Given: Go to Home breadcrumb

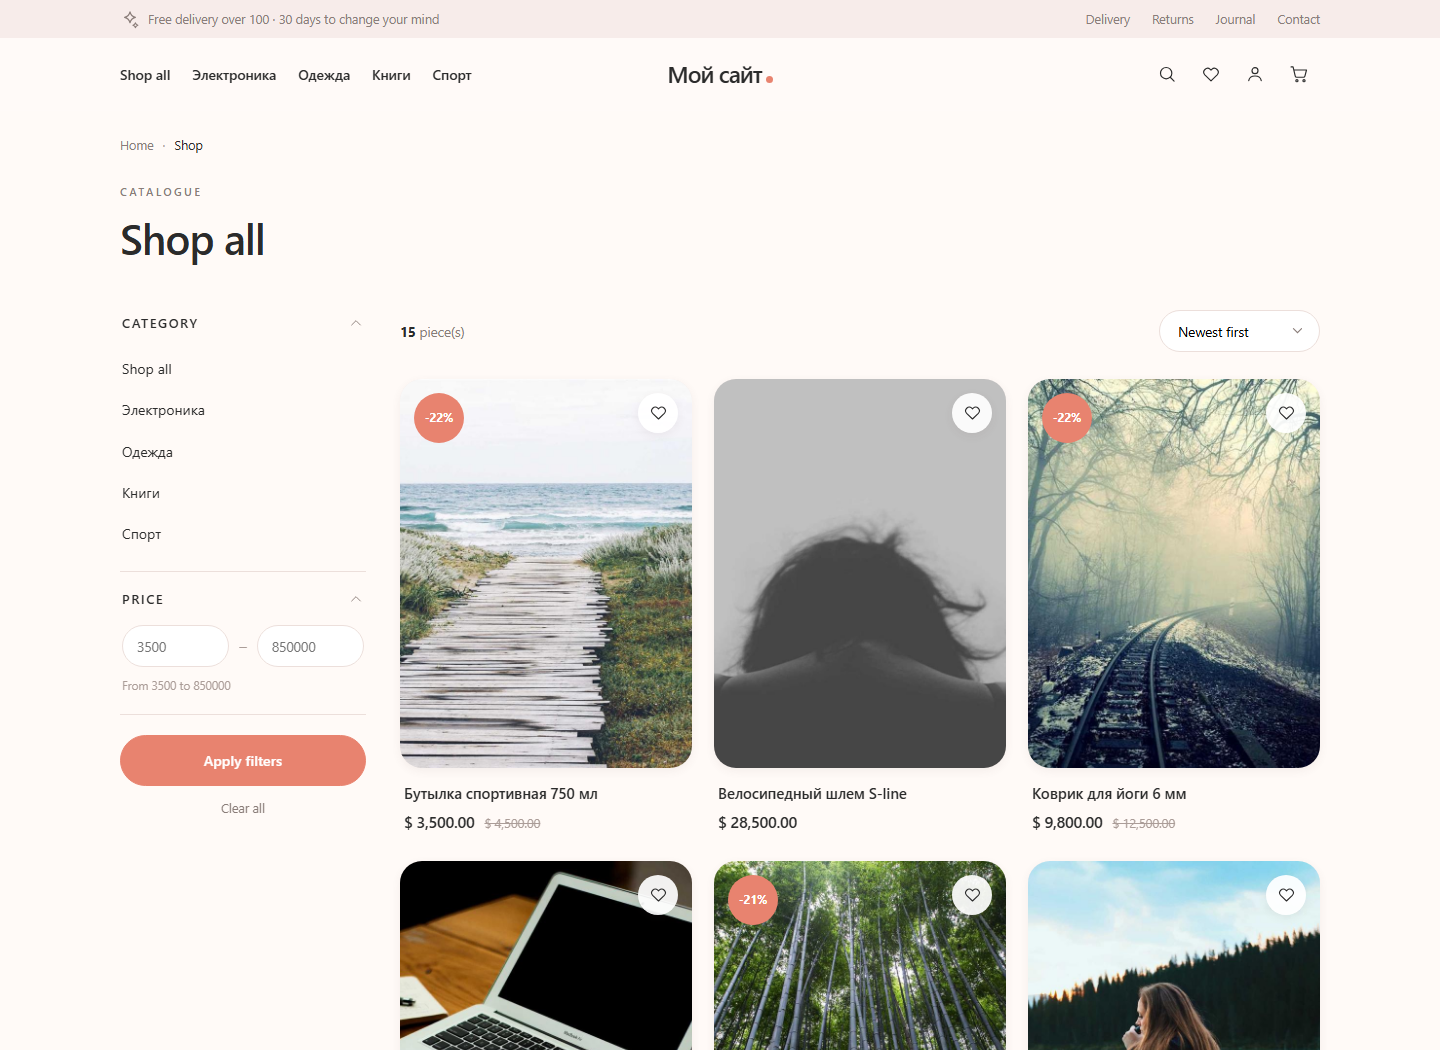Looking at the screenshot, I should [x=137, y=145].
